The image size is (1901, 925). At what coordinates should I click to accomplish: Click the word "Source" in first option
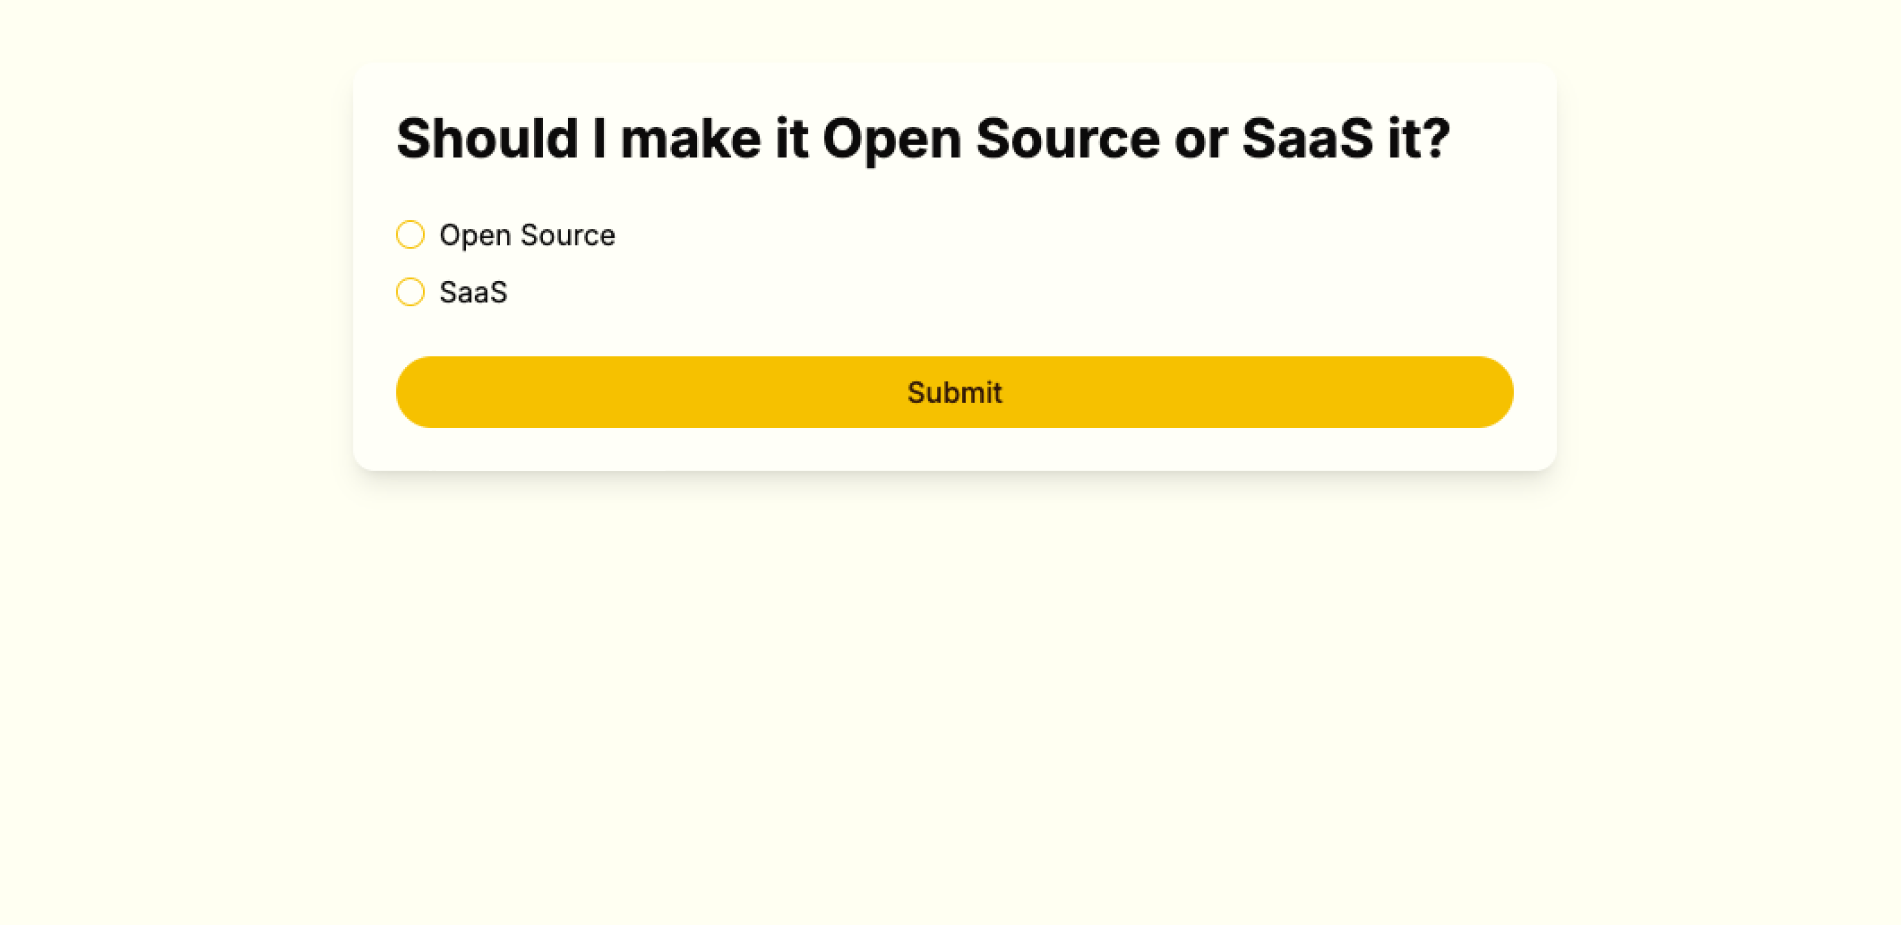(568, 235)
